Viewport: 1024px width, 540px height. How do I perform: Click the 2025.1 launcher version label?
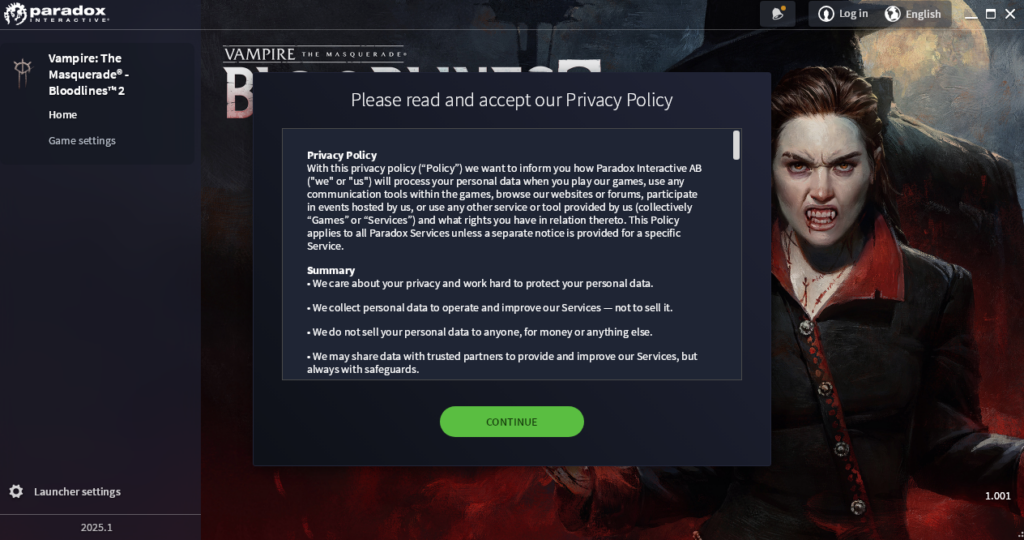[x=97, y=527]
